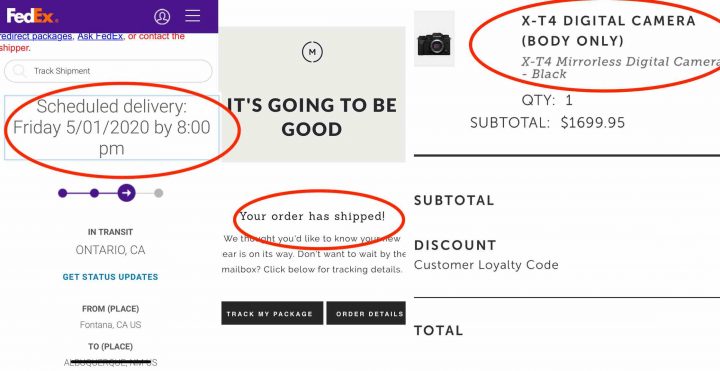The width and height of the screenshot is (720, 371).
Task: Click the ORDER DETAILS button
Action: click(x=366, y=313)
